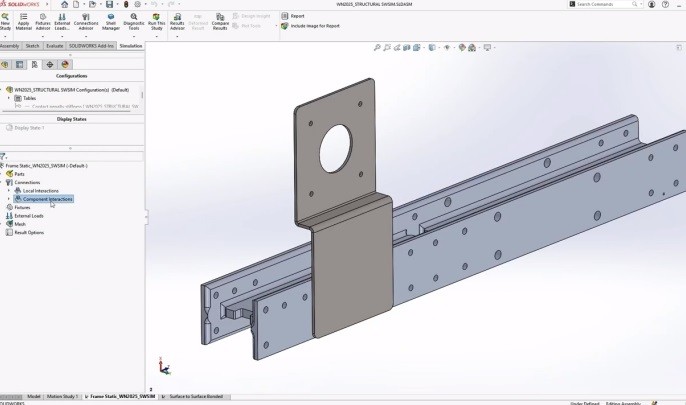Open the Fixtures Advisor tool

(43, 22)
